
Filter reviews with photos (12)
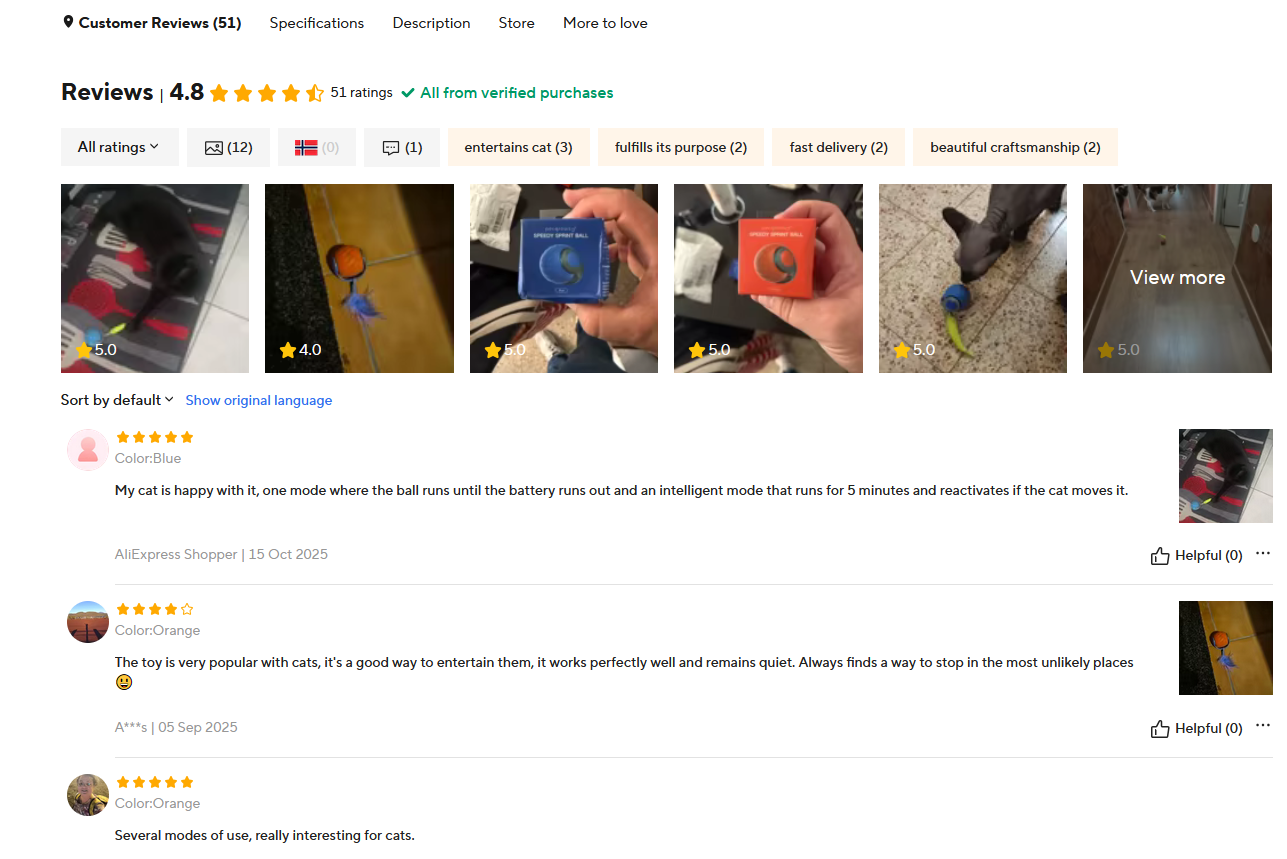pos(228,147)
